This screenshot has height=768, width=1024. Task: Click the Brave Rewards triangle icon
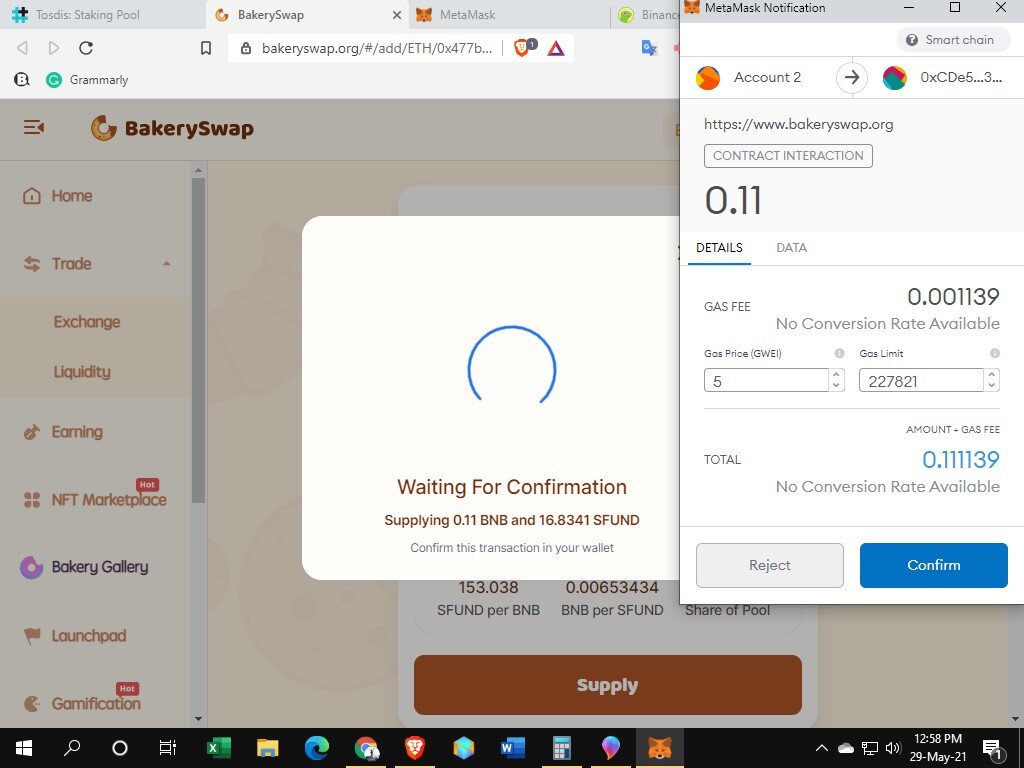tap(556, 48)
